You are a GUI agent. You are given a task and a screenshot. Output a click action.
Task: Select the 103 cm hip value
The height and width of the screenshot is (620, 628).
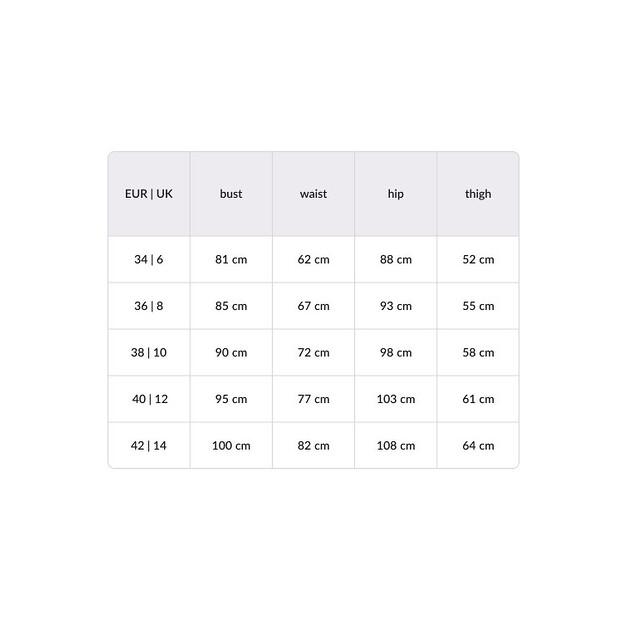[x=396, y=399]
